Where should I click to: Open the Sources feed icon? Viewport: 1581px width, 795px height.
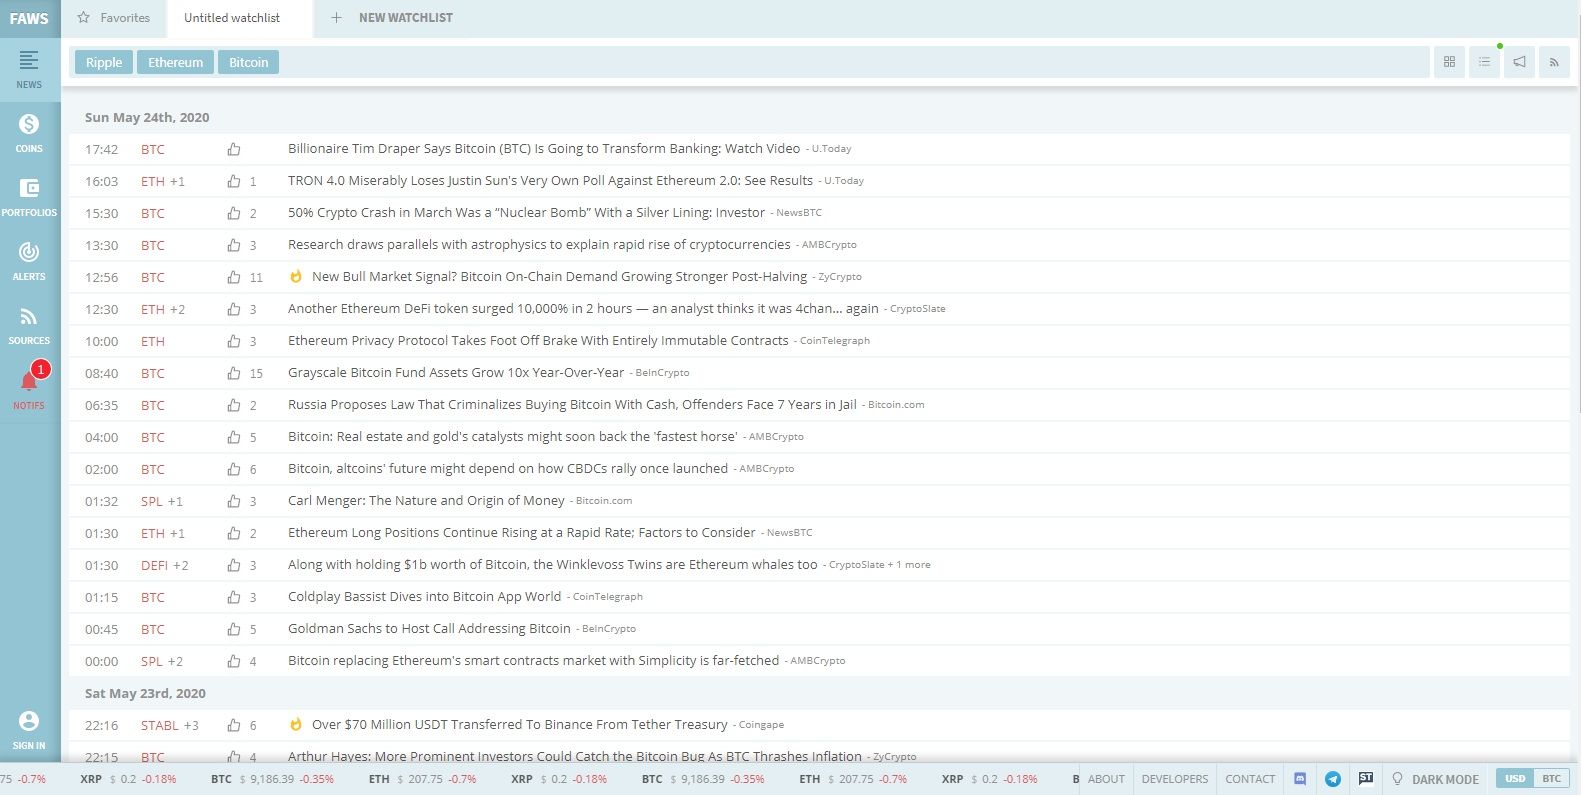(x=29, y=324)
